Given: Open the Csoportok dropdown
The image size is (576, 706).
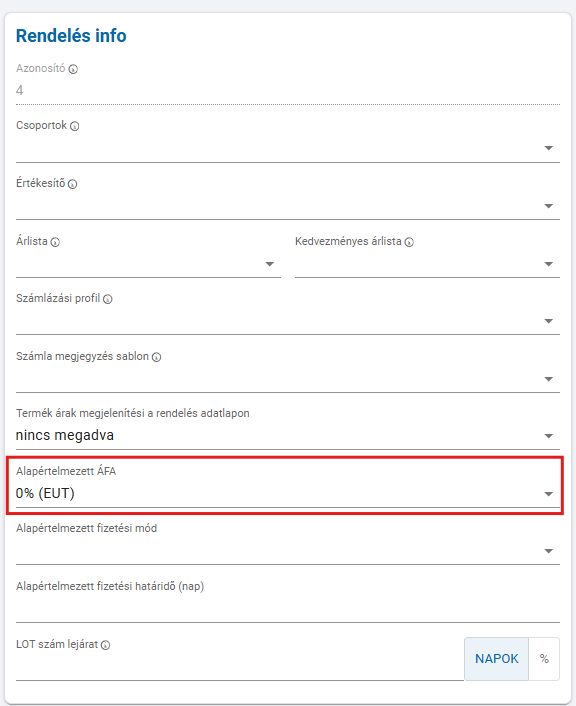Looking at the screenshot, I should click(x=288, y=148).
